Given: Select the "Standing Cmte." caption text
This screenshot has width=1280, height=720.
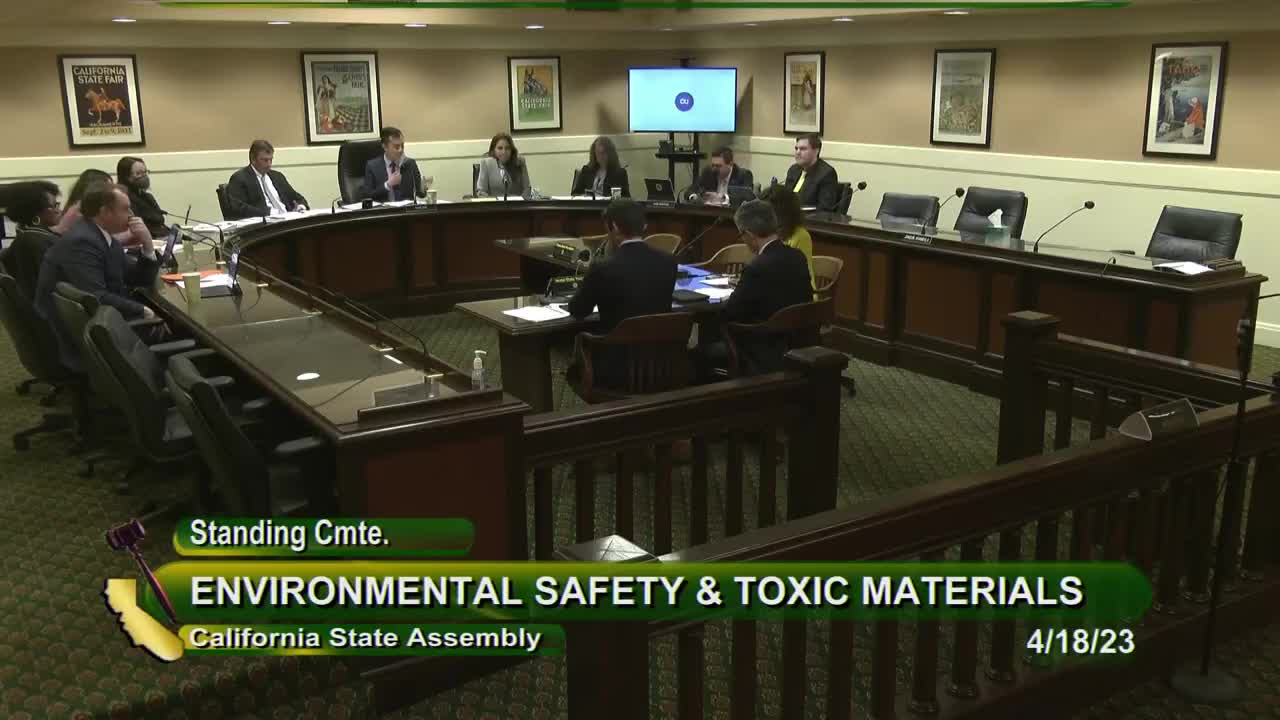Looking at the screenshot, I should tap(289, 534).
